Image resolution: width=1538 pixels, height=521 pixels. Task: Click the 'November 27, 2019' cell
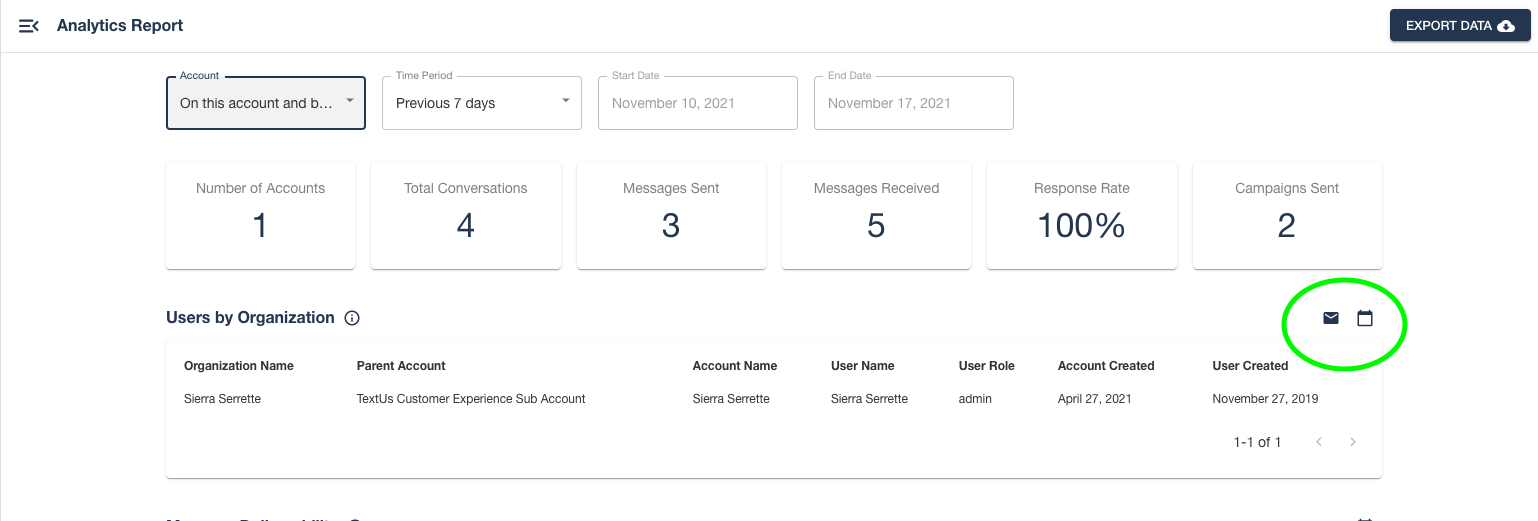pos(1265,399)
